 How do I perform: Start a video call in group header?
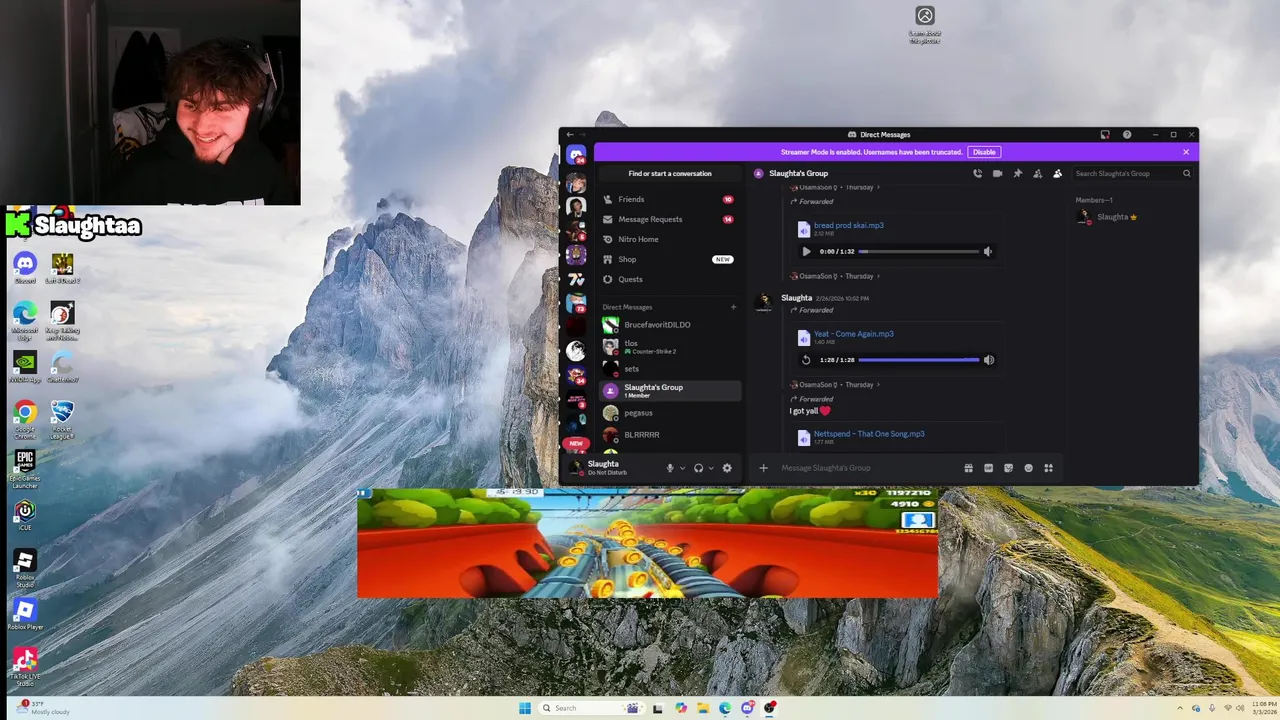pos(997,173)
